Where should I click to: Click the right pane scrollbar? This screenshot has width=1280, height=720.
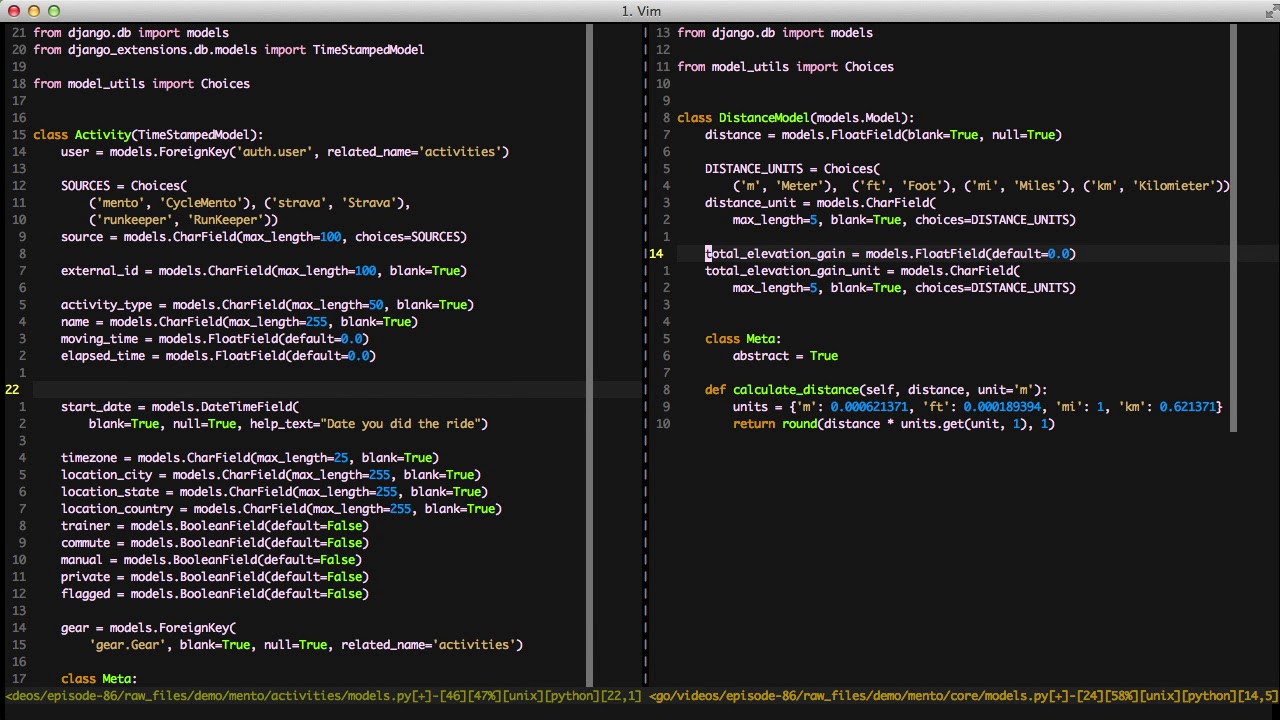[1234, 228]
